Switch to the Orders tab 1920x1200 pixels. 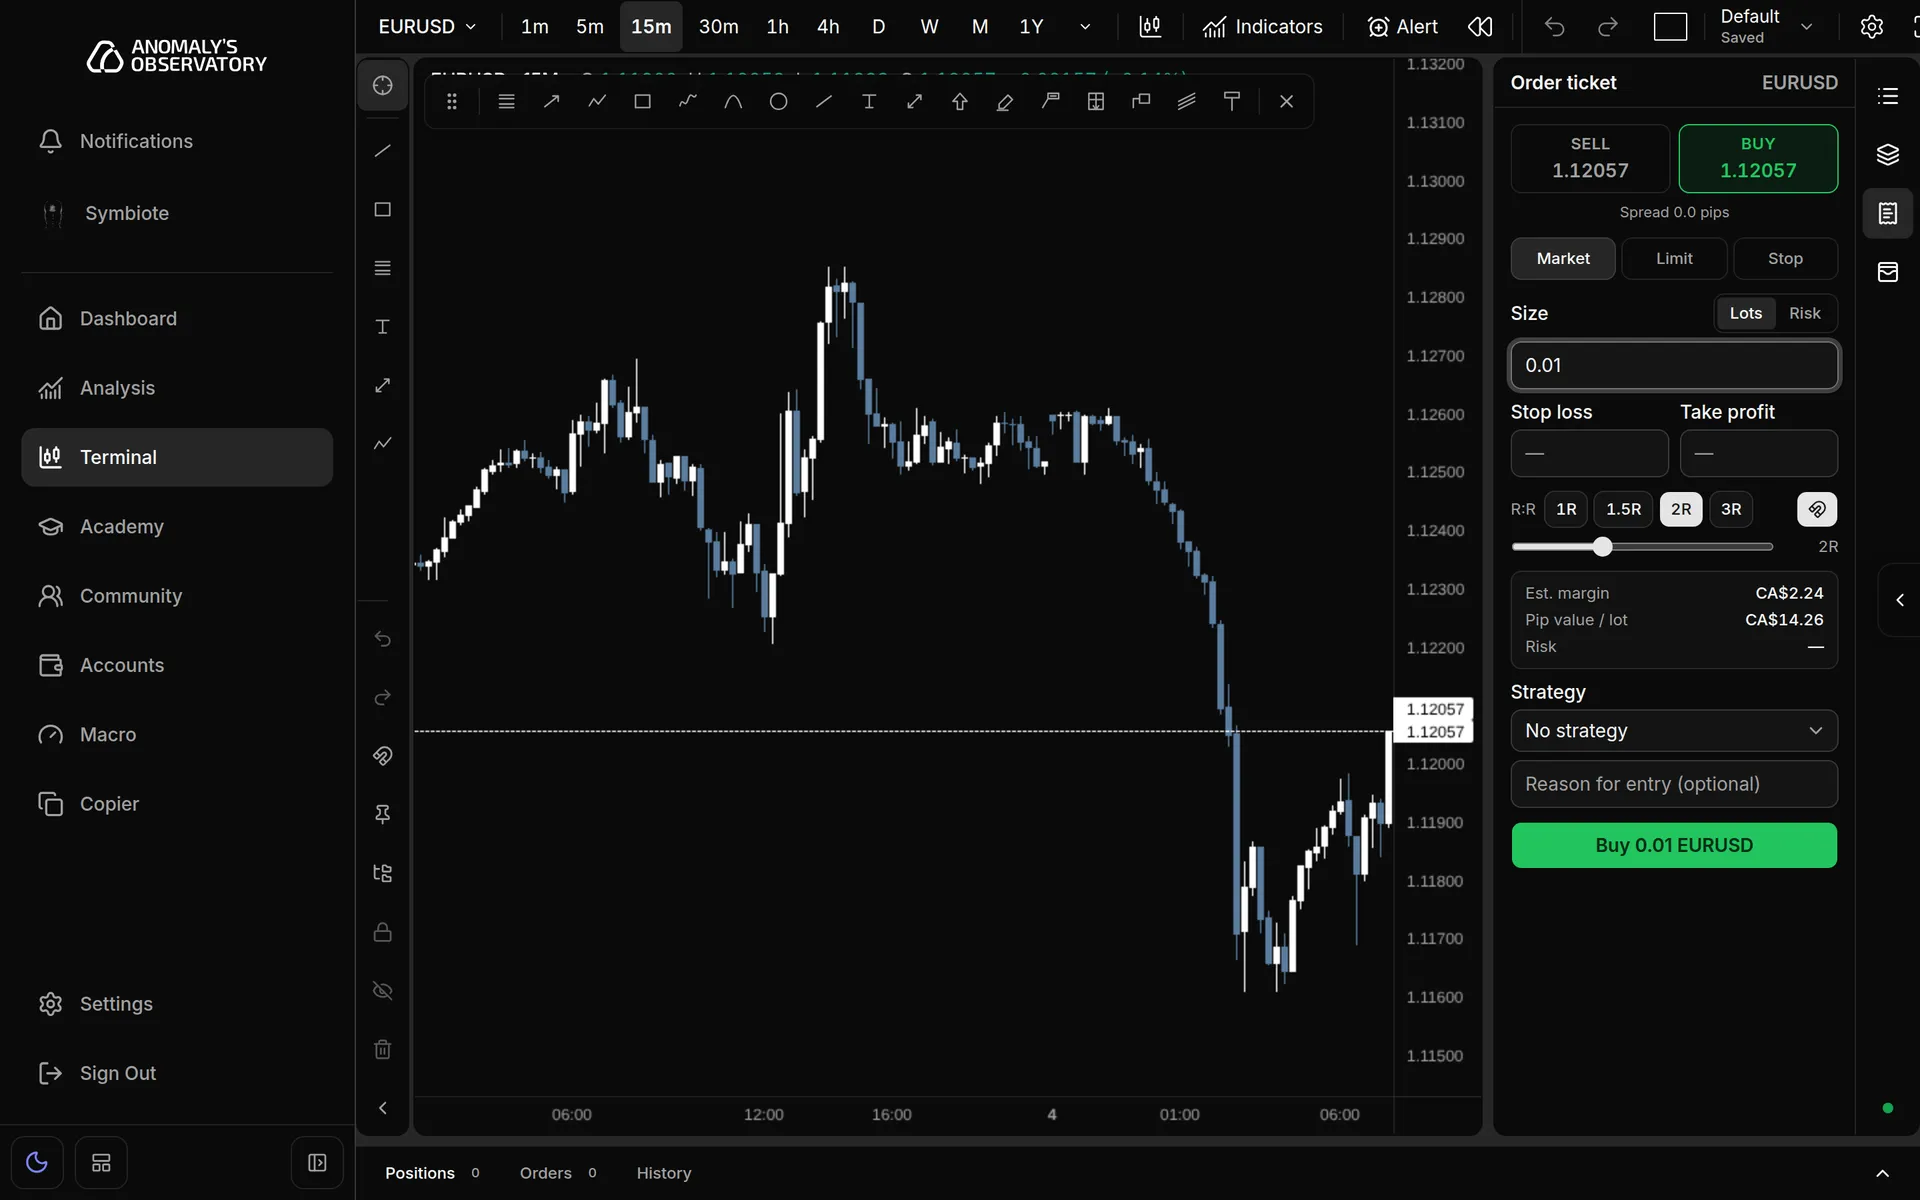[558, 1173]
